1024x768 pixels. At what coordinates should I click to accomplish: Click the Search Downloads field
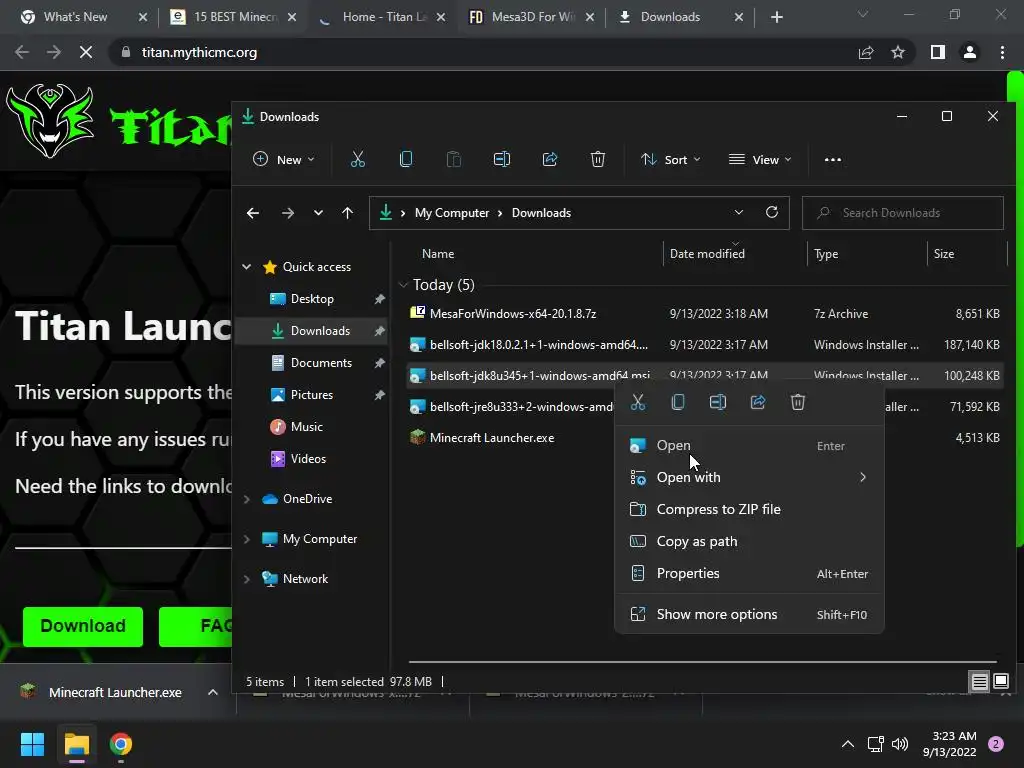(903, 213)
